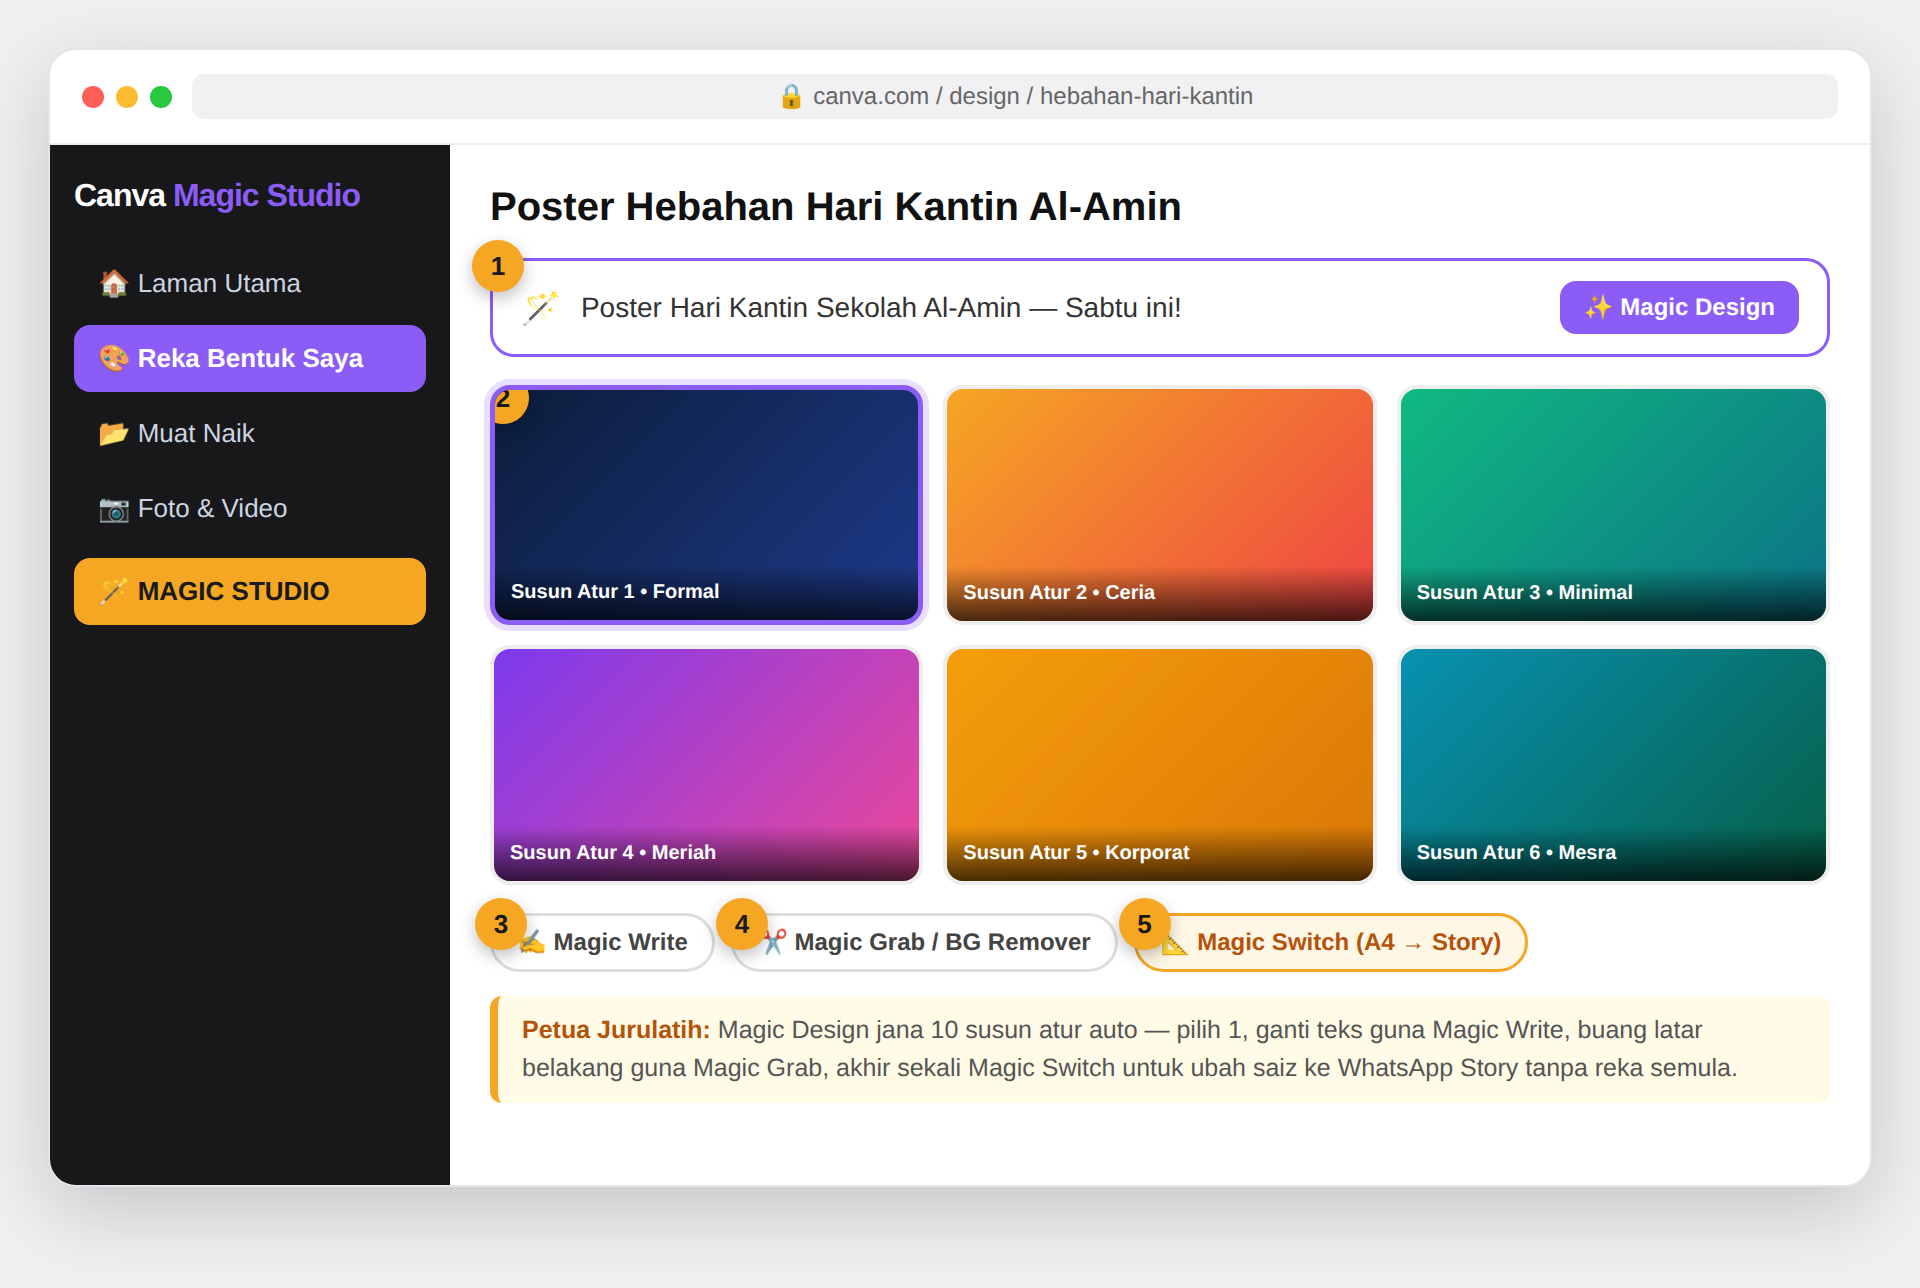
Task: Pick Susun Atur 6 Mesra thumbnail
Action: tap(1613, 765)
